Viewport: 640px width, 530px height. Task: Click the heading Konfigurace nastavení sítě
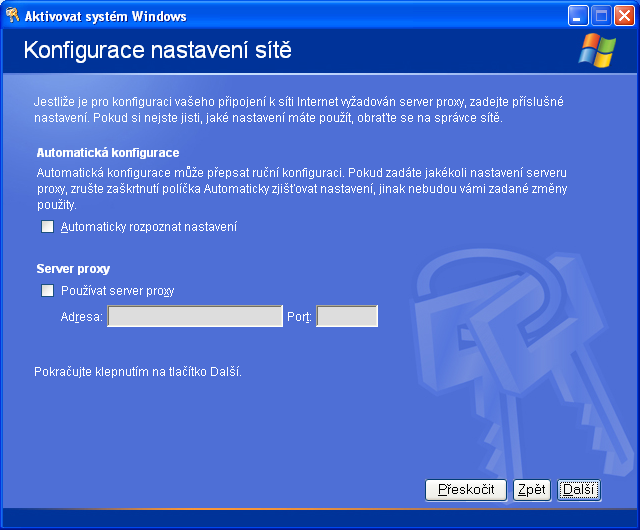(158, 50)
